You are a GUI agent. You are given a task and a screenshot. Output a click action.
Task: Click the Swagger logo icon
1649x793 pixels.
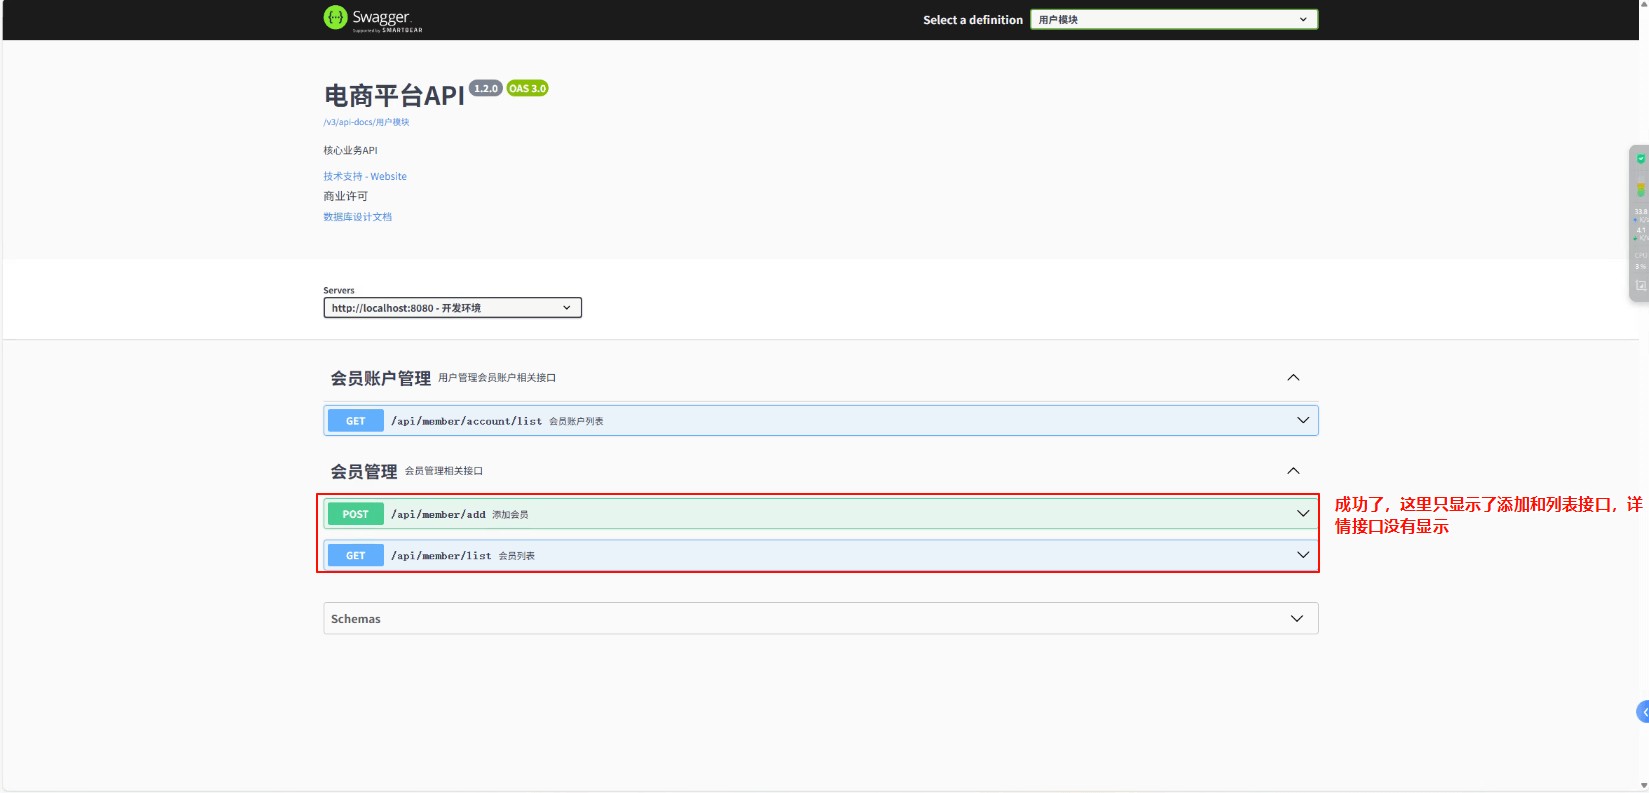click(335, 17)
